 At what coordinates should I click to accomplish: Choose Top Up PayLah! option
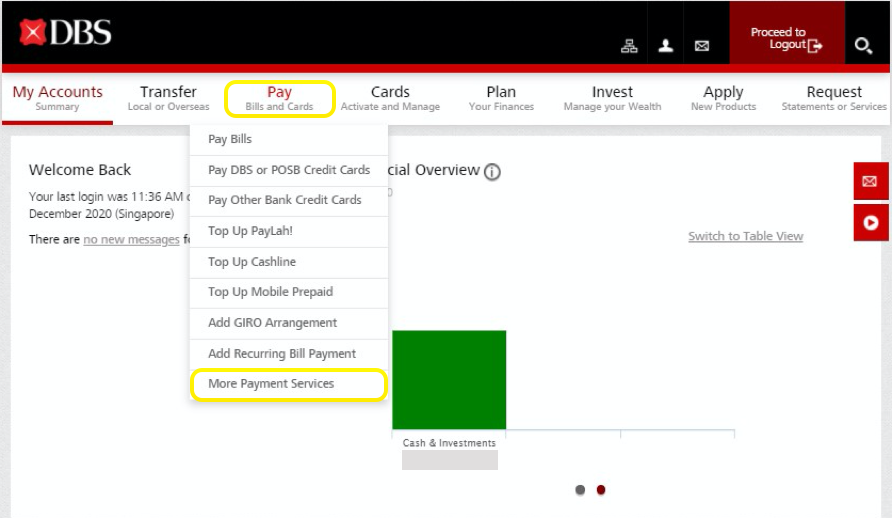[x=289, y=231]
